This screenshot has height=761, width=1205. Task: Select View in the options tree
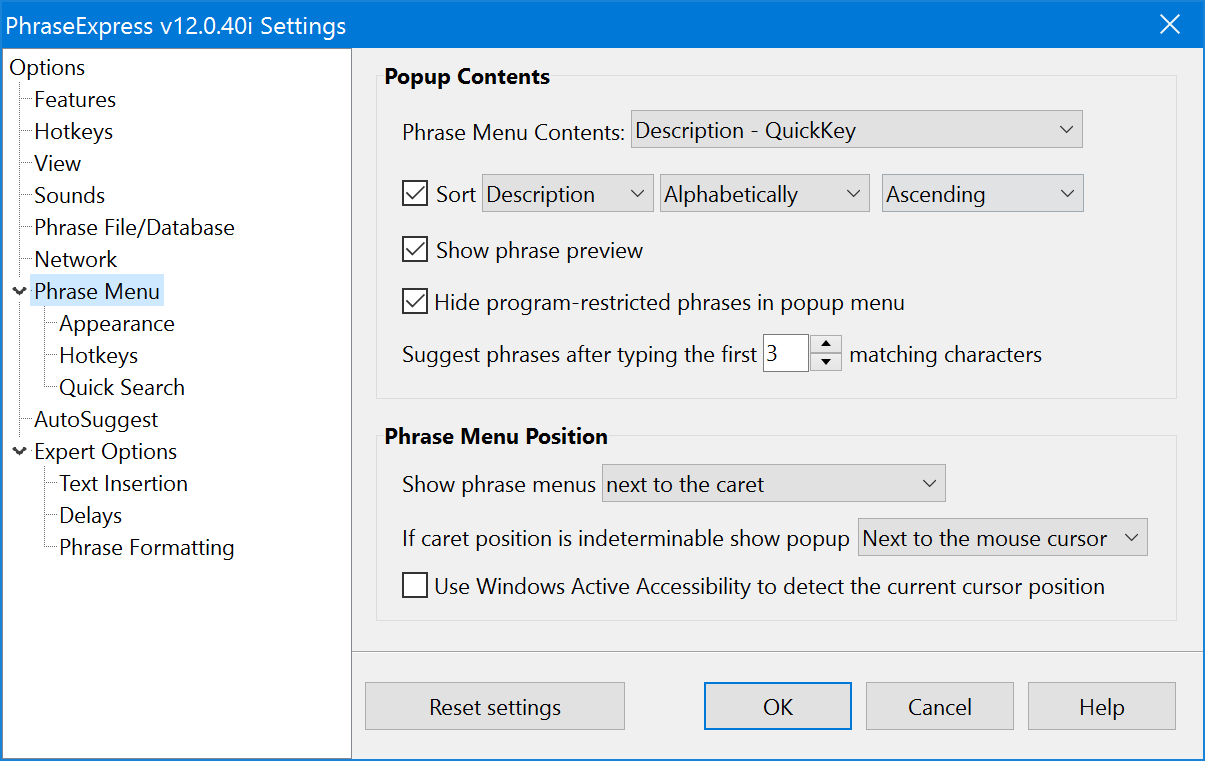tap(57, 164)
